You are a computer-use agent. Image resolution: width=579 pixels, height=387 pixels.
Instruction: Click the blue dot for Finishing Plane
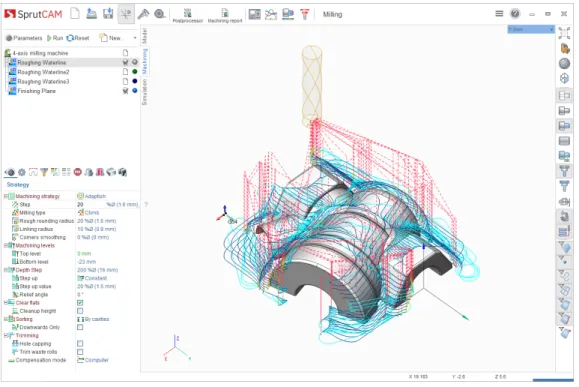pos(135,91)
